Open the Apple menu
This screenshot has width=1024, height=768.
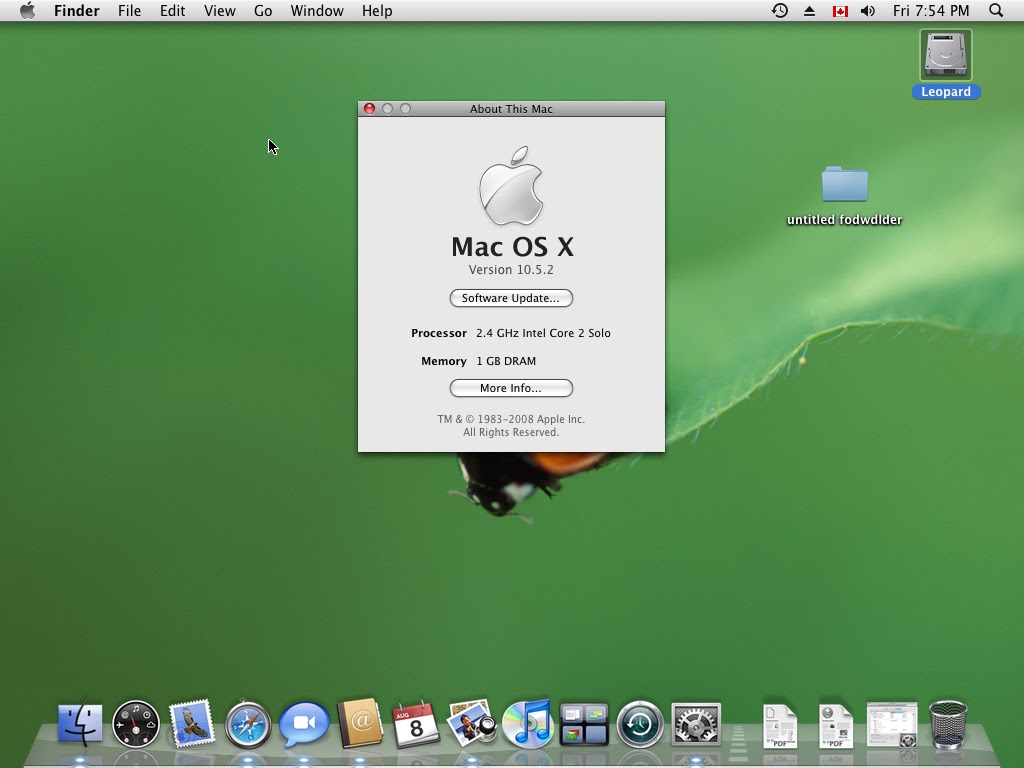[x=27, y=10]
